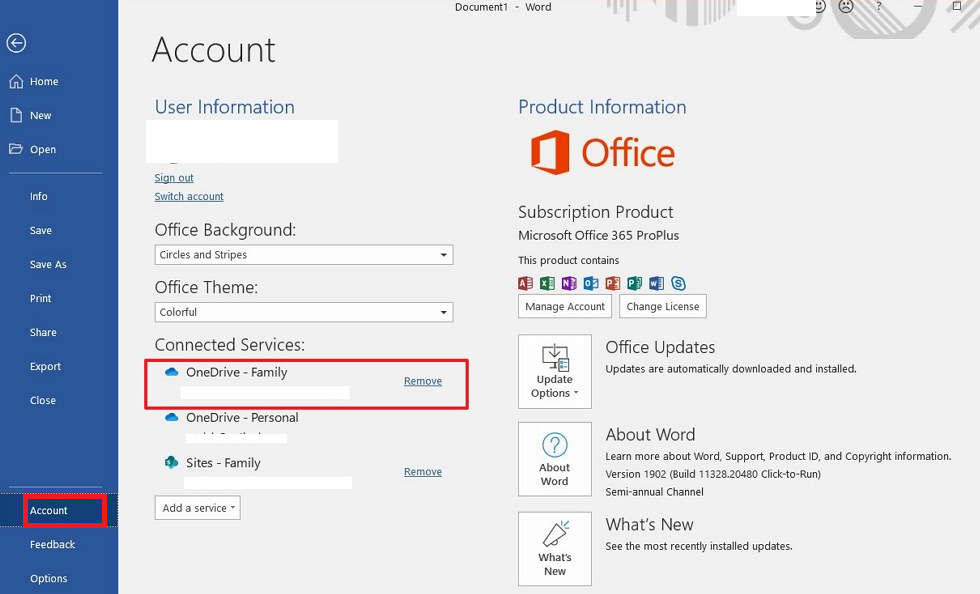This screenshot has width=980, height=594.
Task: Open the Update Options menu
Action: 554,371
